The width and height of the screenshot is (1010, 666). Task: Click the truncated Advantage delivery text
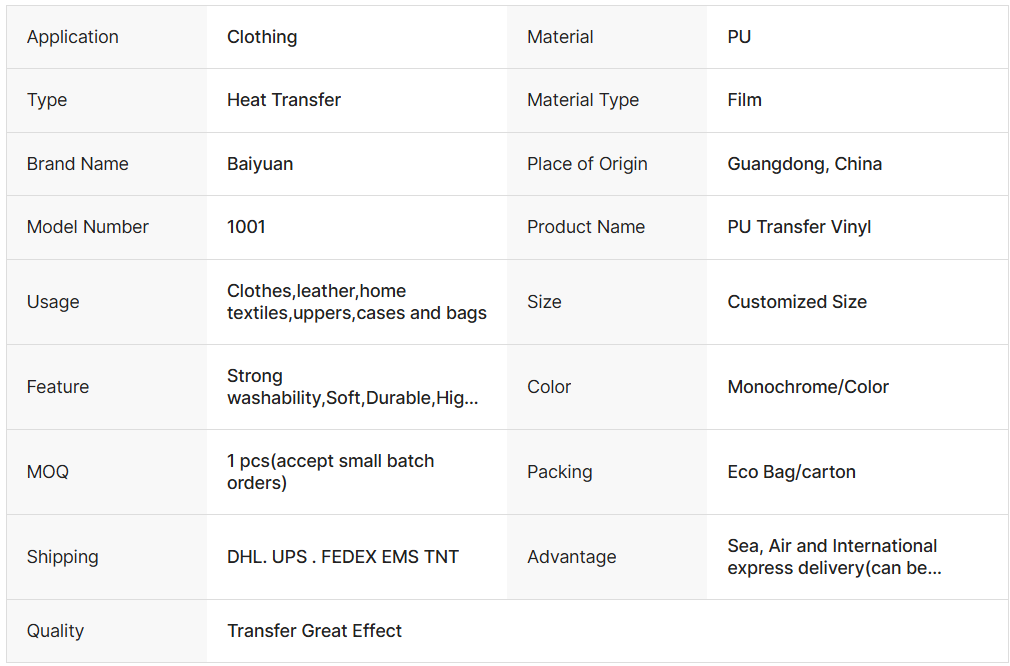click(834, 557)
